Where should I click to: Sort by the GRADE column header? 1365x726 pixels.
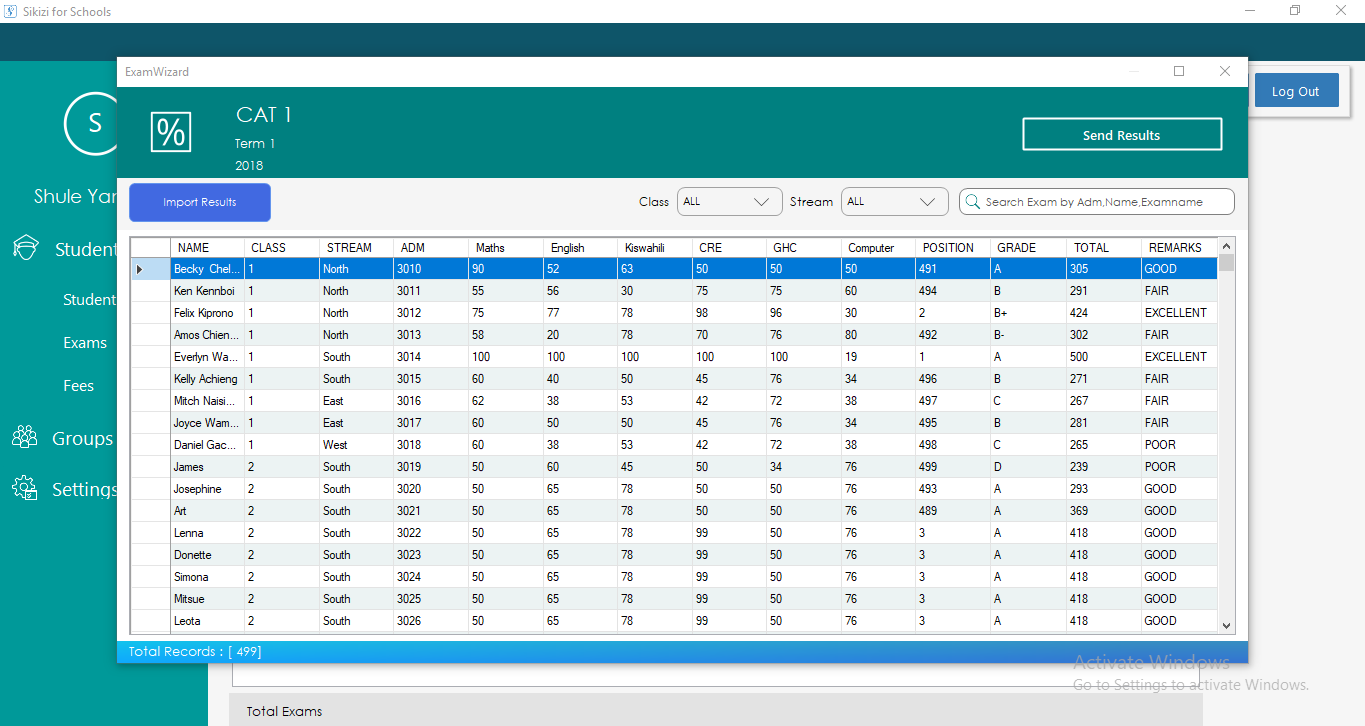tap(1028, 247)
